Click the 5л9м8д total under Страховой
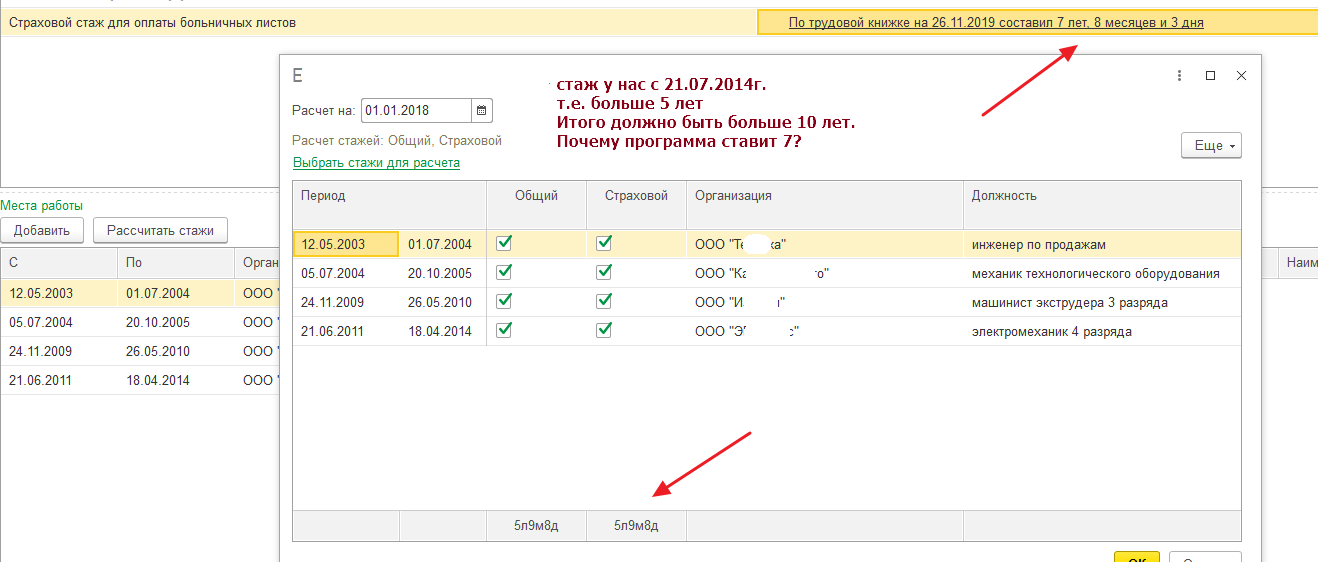Image resolution: width=1318 pixels, height=562 pixels. (x=636, y=525)
